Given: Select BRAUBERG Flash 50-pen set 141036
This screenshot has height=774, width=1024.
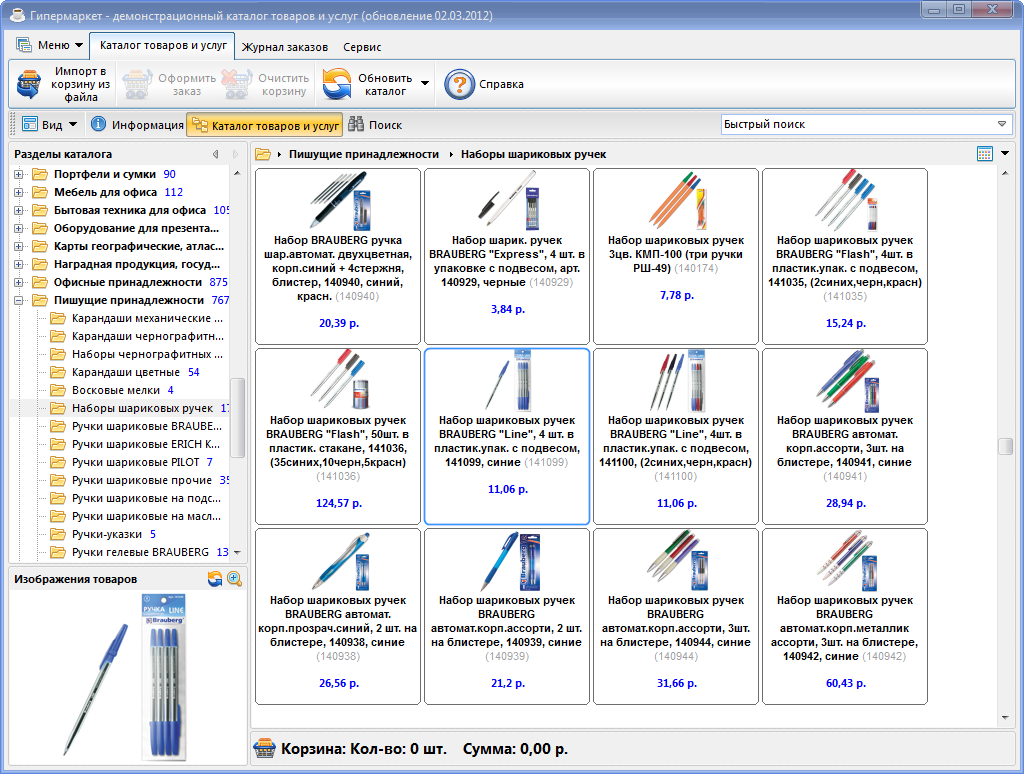Looking at the screenshot, I should click(338, 436).
